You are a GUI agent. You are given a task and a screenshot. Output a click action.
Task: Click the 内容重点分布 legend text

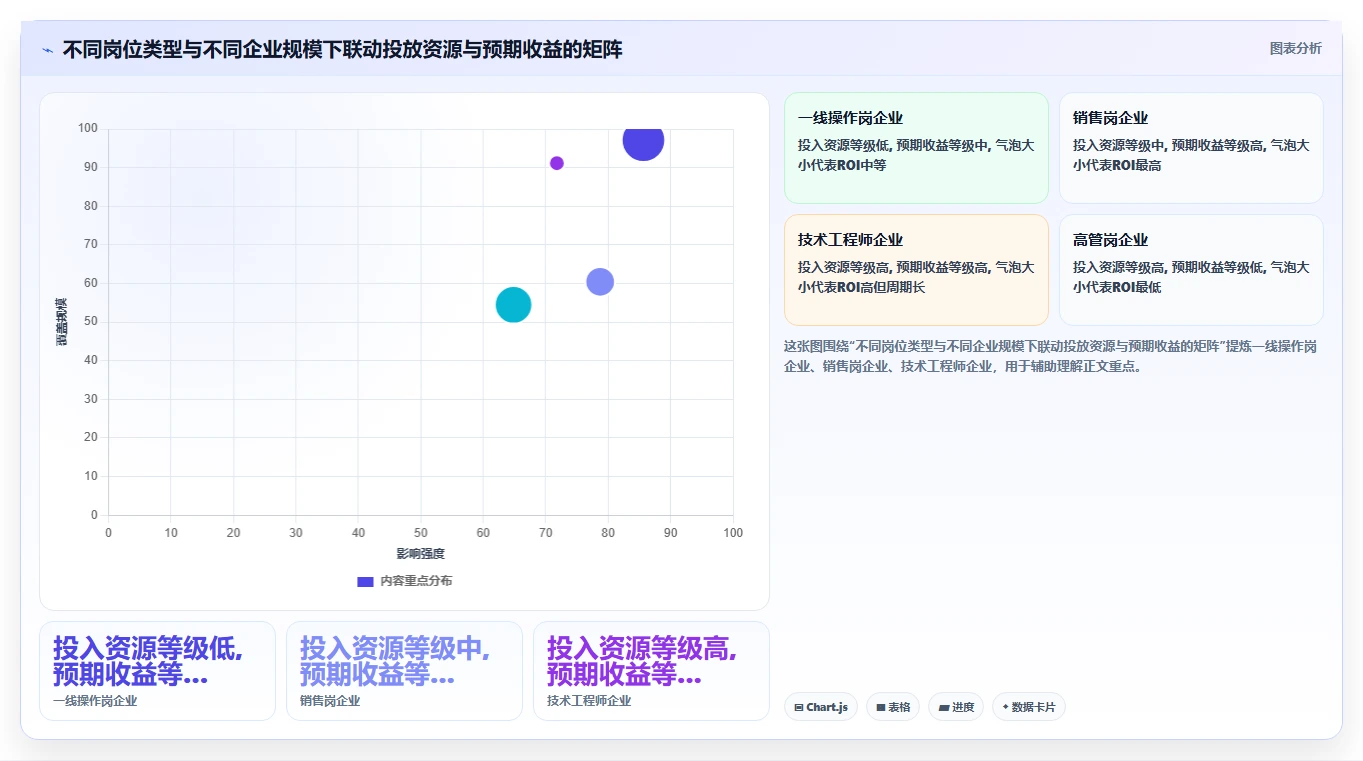(x=416, y=581)
